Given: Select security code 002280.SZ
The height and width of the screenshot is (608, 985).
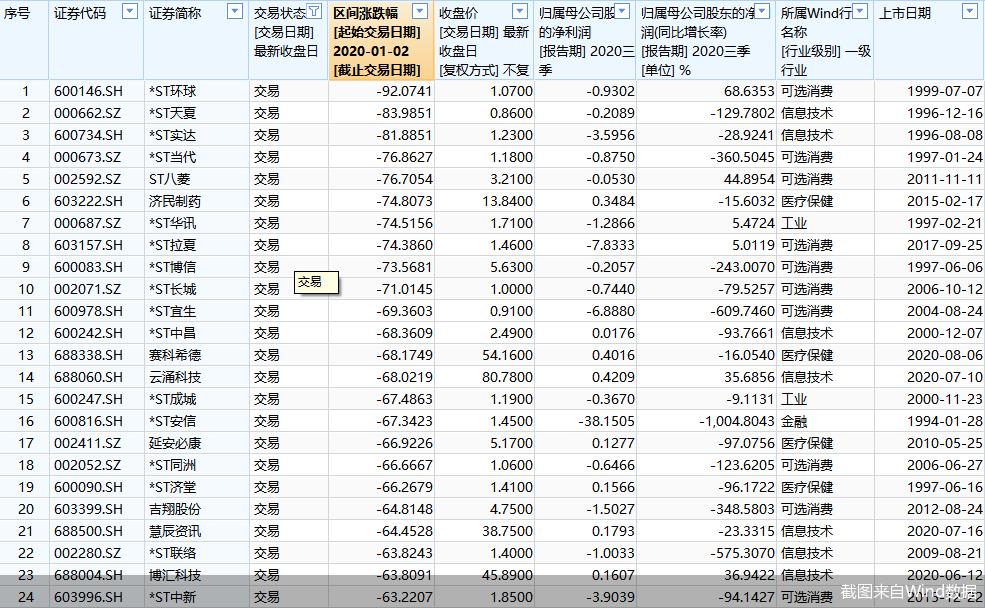Looking at the screenshot, I should [x=87, y=553].
